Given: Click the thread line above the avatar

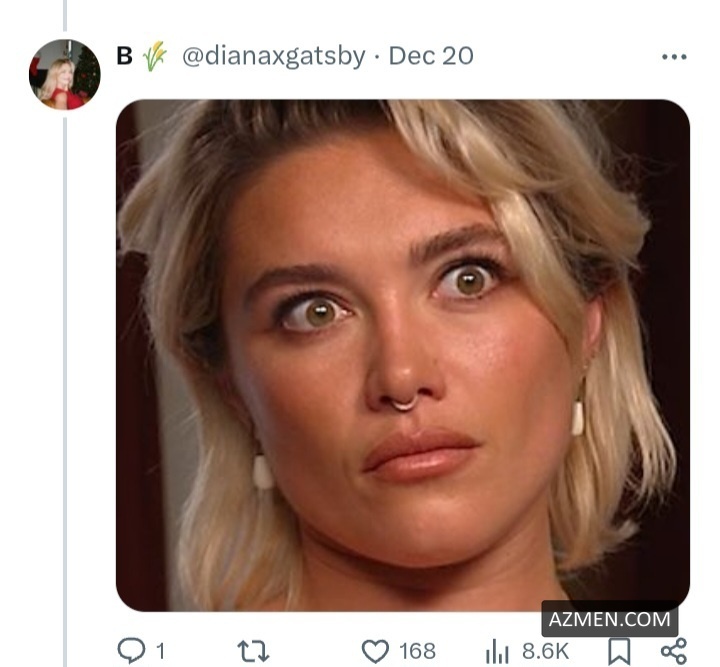Looking at the screenshot, I should (65, 15).
